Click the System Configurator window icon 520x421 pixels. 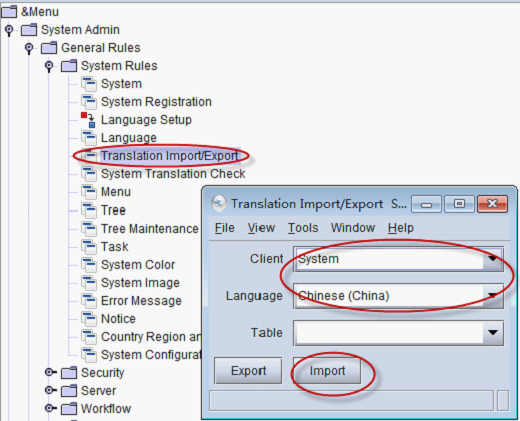coord(89,355)
